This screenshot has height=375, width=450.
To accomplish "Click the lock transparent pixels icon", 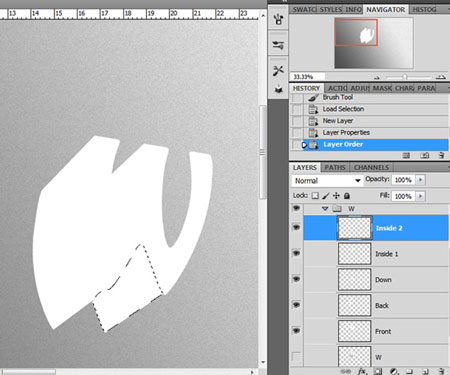I will (315, 196).
